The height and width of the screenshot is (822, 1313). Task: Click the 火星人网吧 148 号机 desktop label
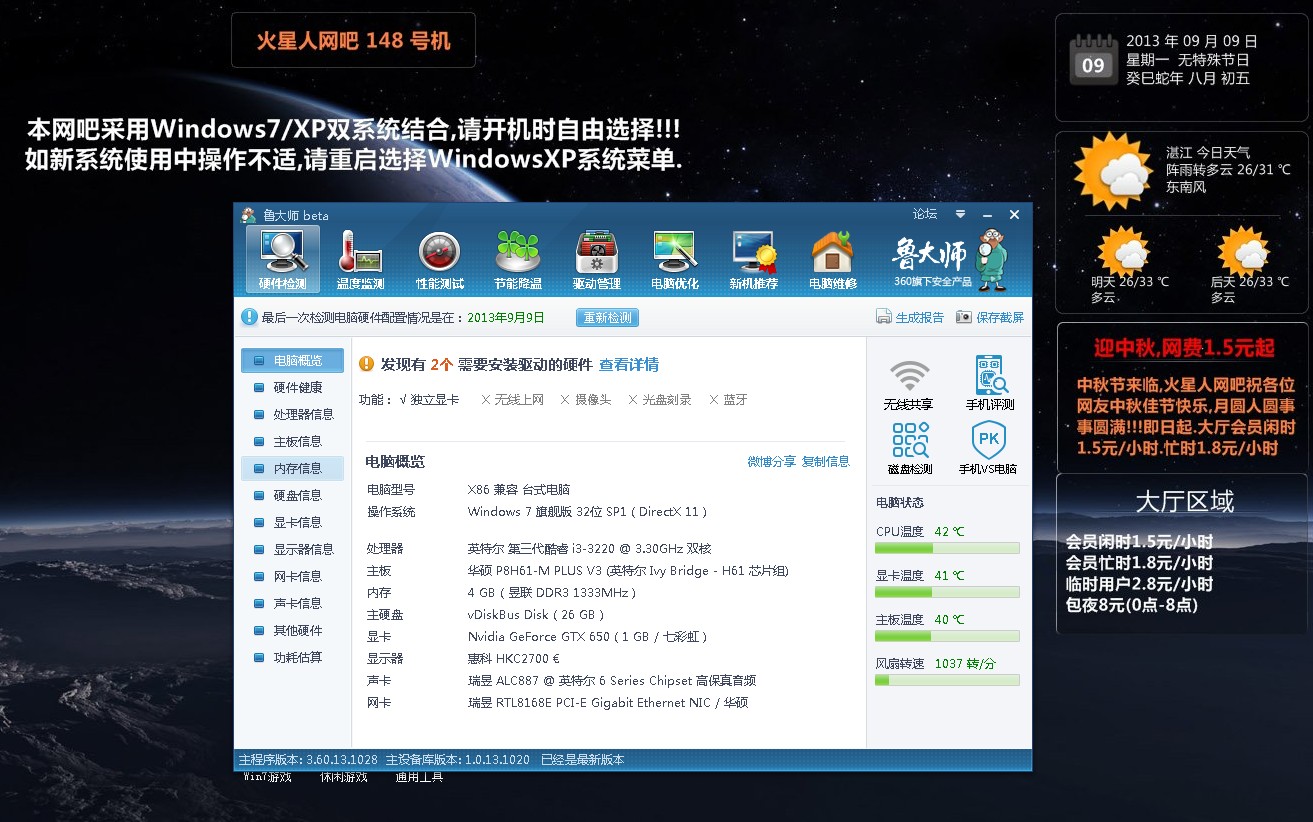click(353, 41)
